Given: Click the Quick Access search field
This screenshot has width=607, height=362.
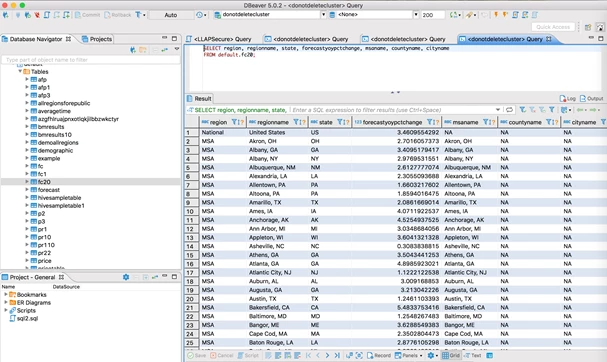Looking at the screenshot, I should click(x=553, y=27).
